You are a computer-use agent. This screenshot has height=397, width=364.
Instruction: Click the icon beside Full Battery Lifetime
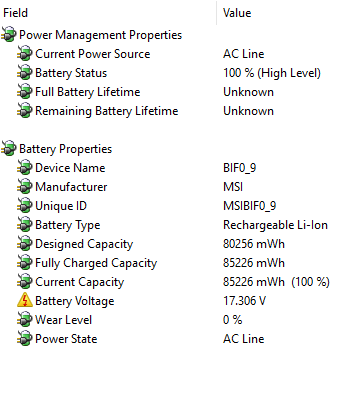[25, 92]
